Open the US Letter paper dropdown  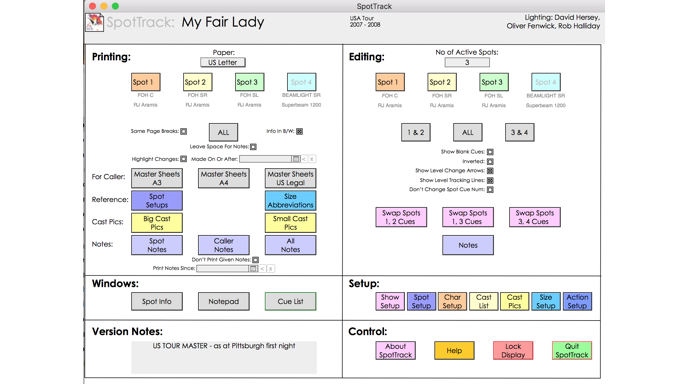pos(222,62)
